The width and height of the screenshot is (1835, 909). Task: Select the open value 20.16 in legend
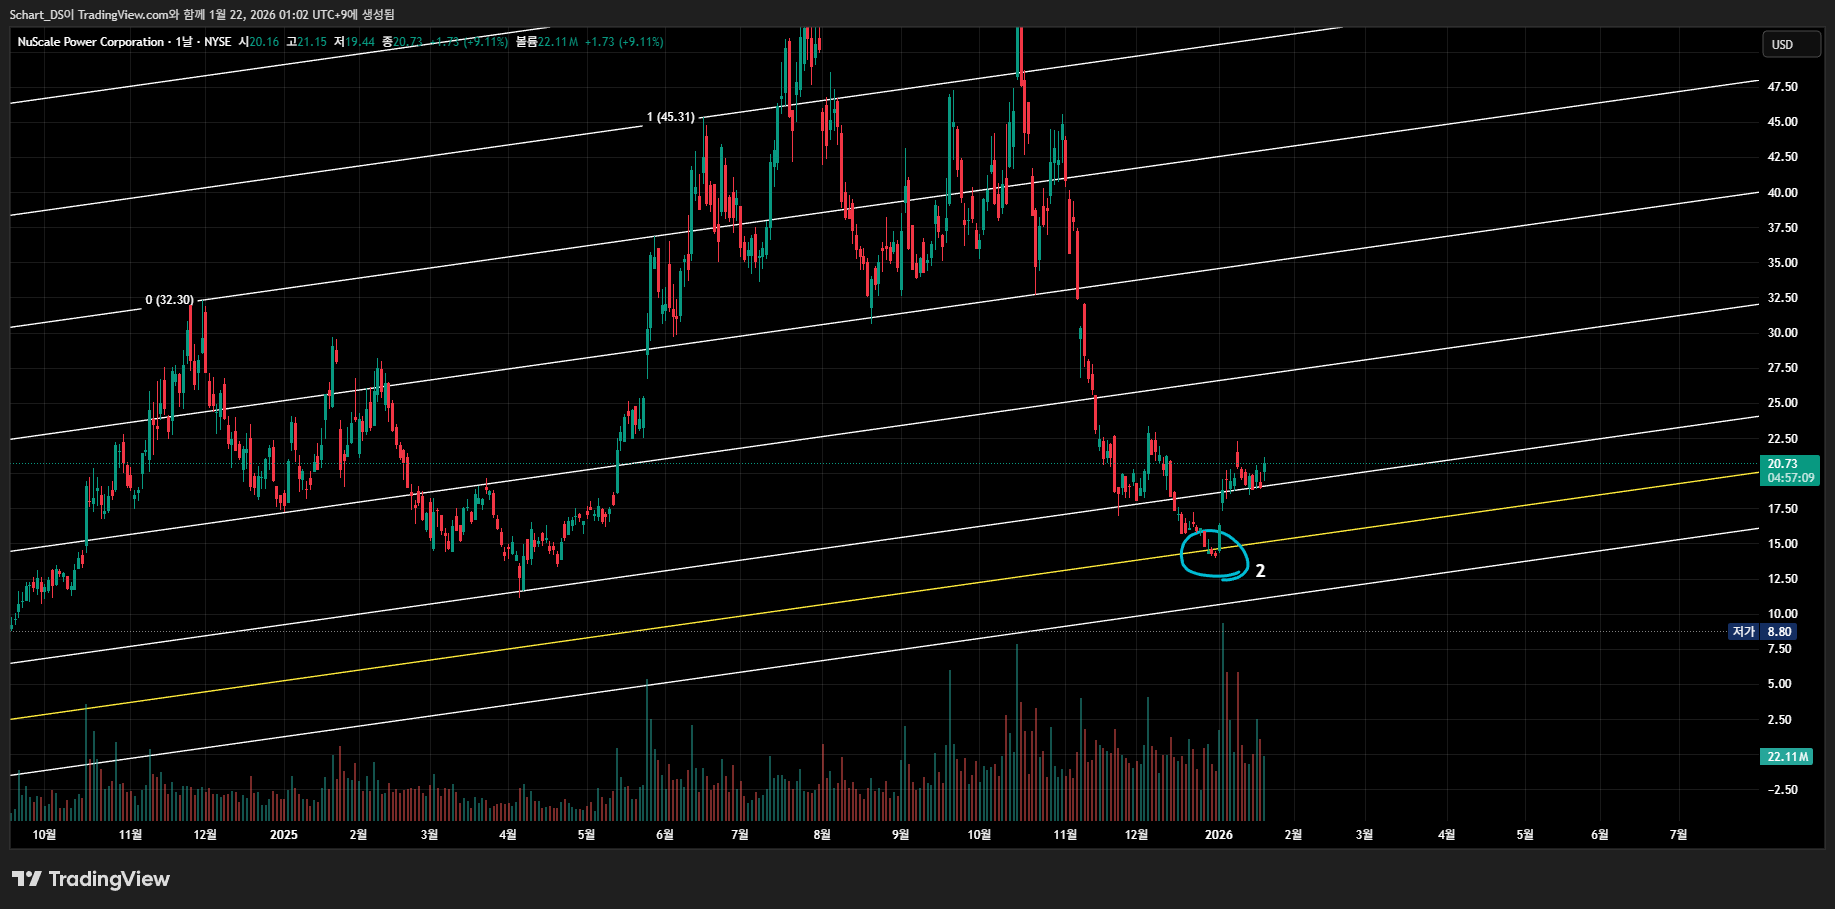[265, 42]
